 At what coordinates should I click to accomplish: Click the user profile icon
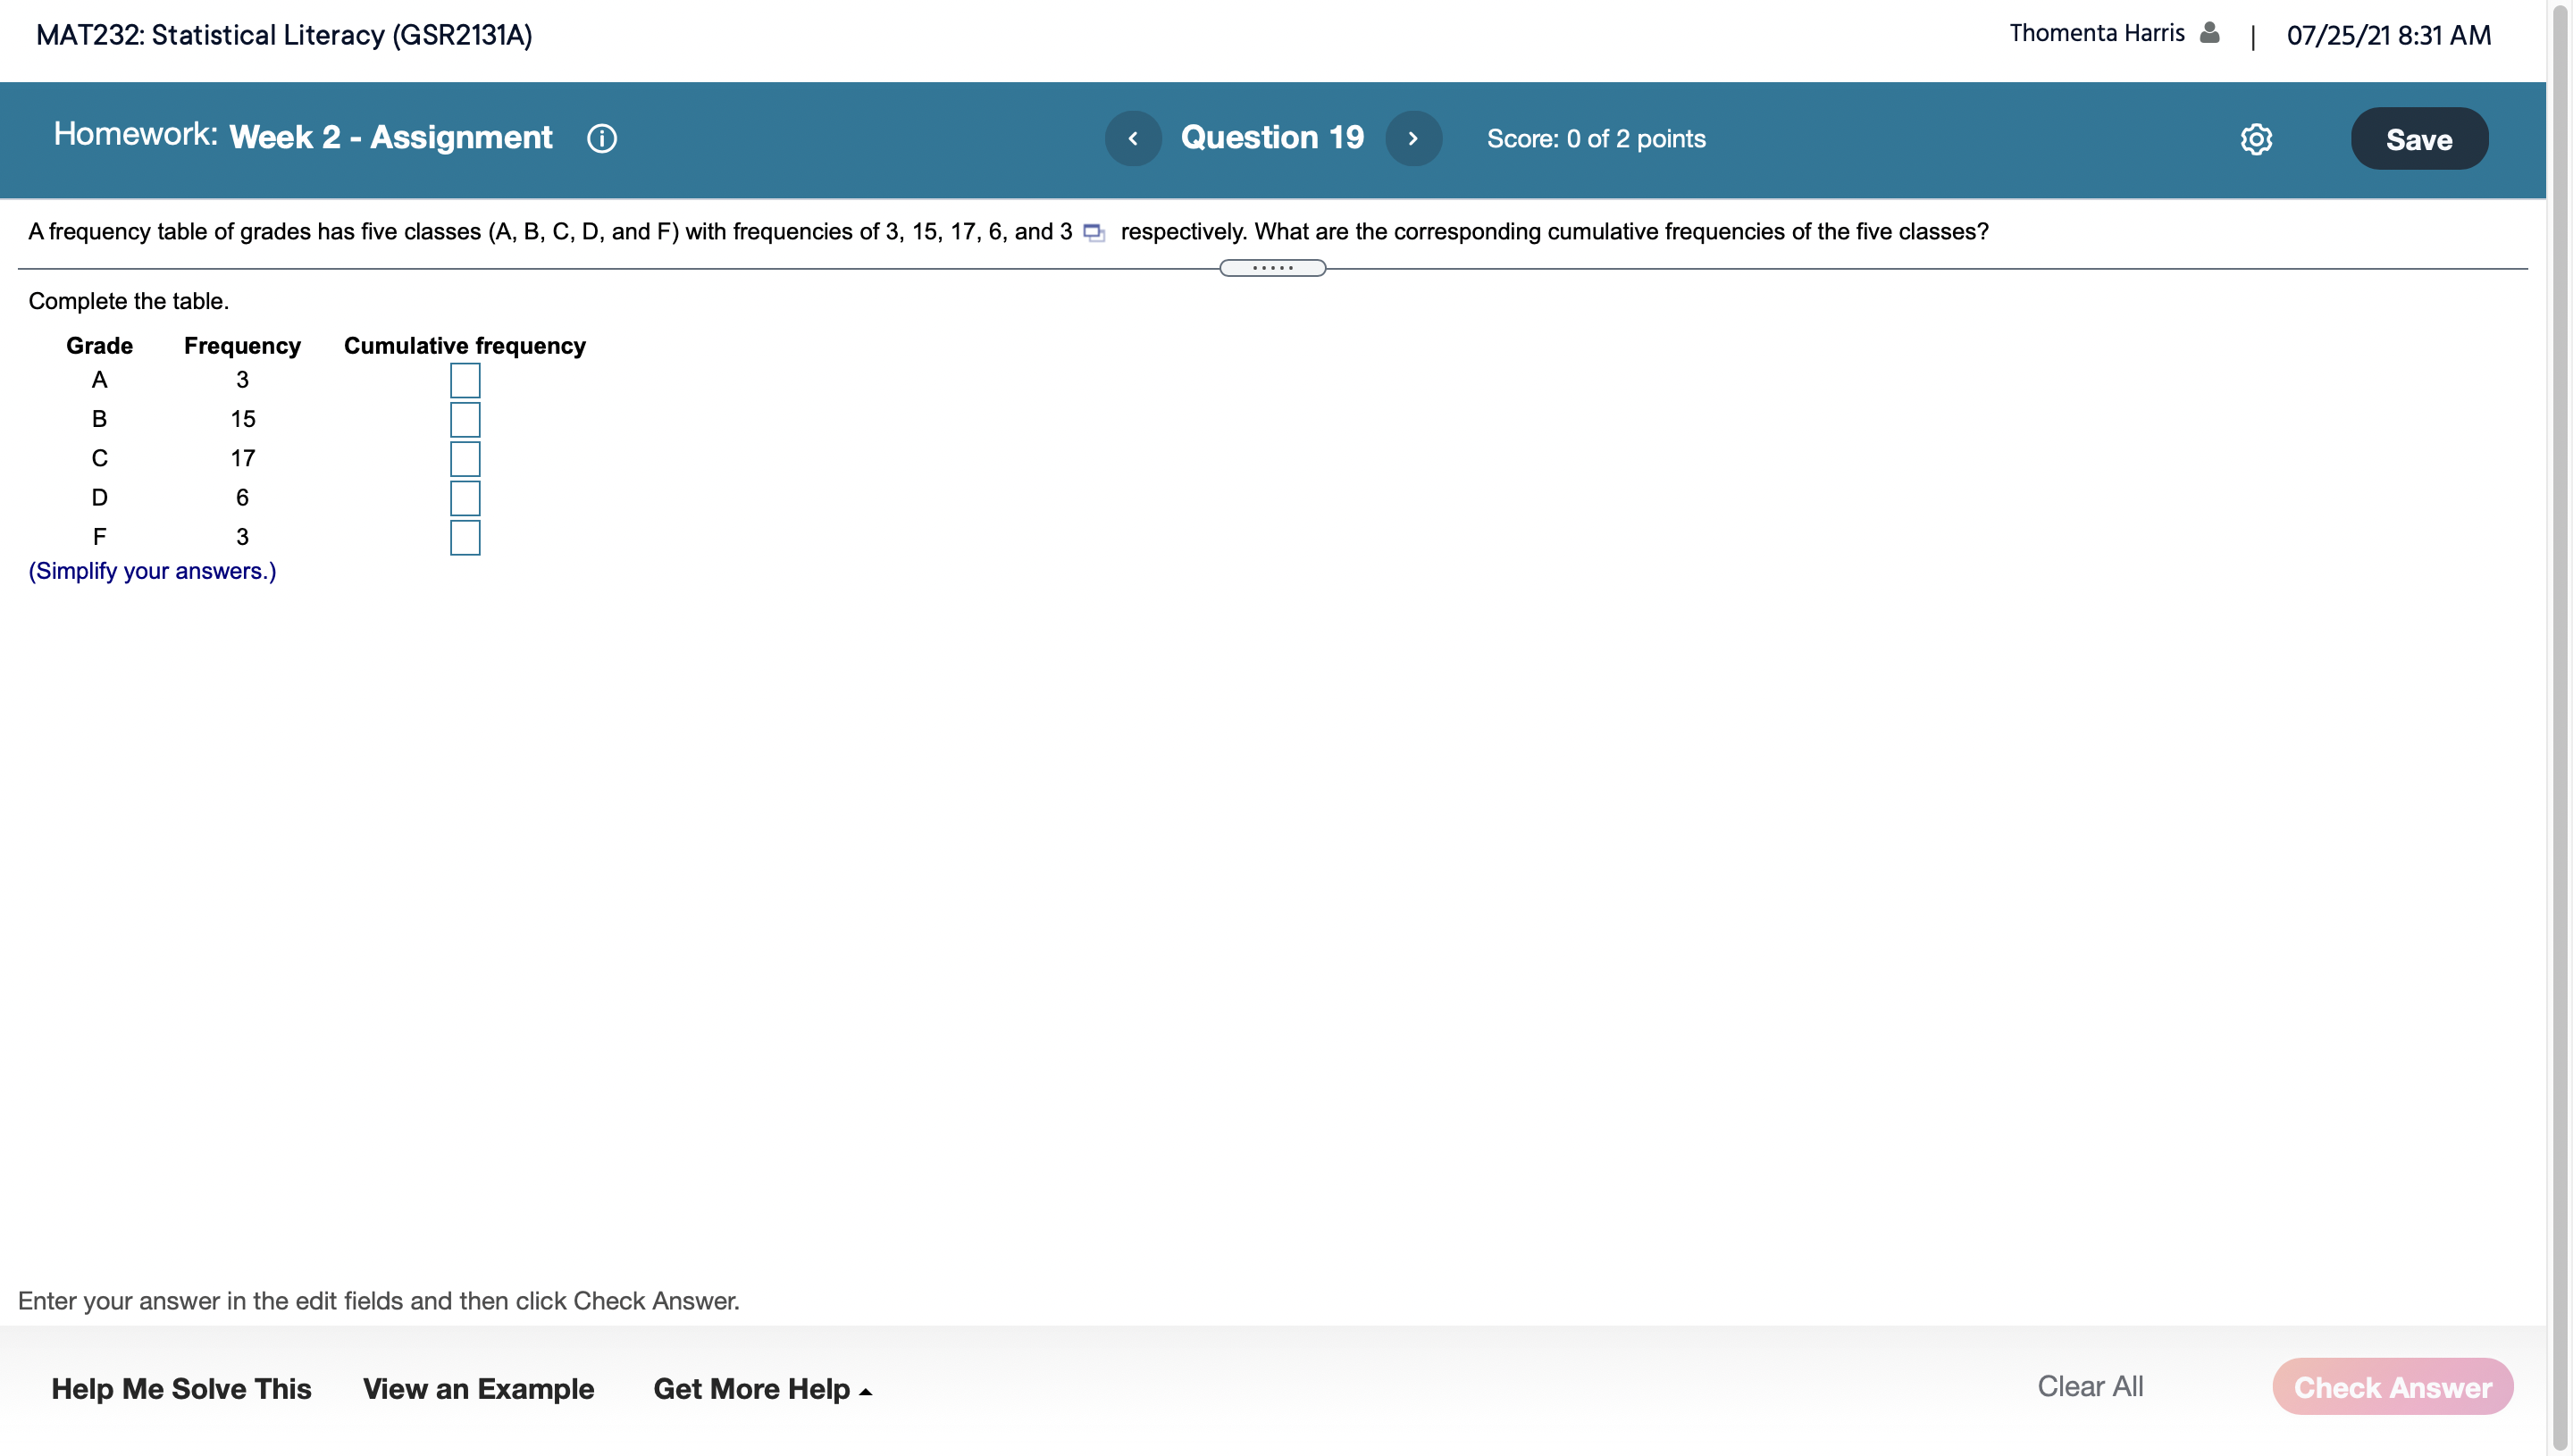2210,33
